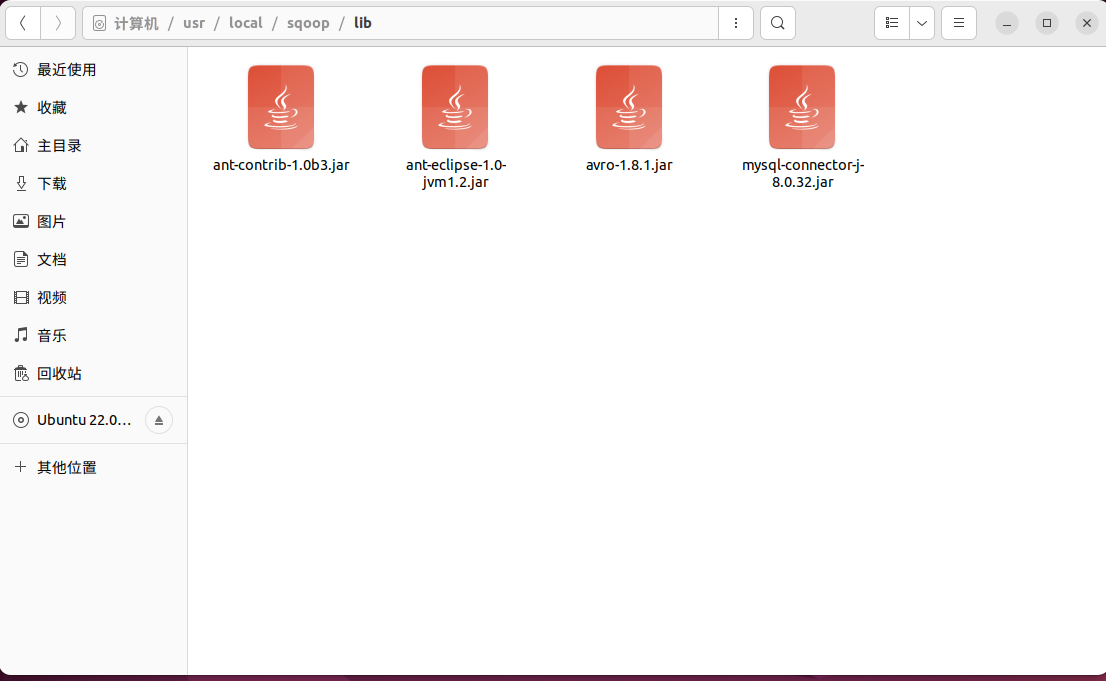
Task: Open 文档 document icon in sidebar
Action: point(20,259)
